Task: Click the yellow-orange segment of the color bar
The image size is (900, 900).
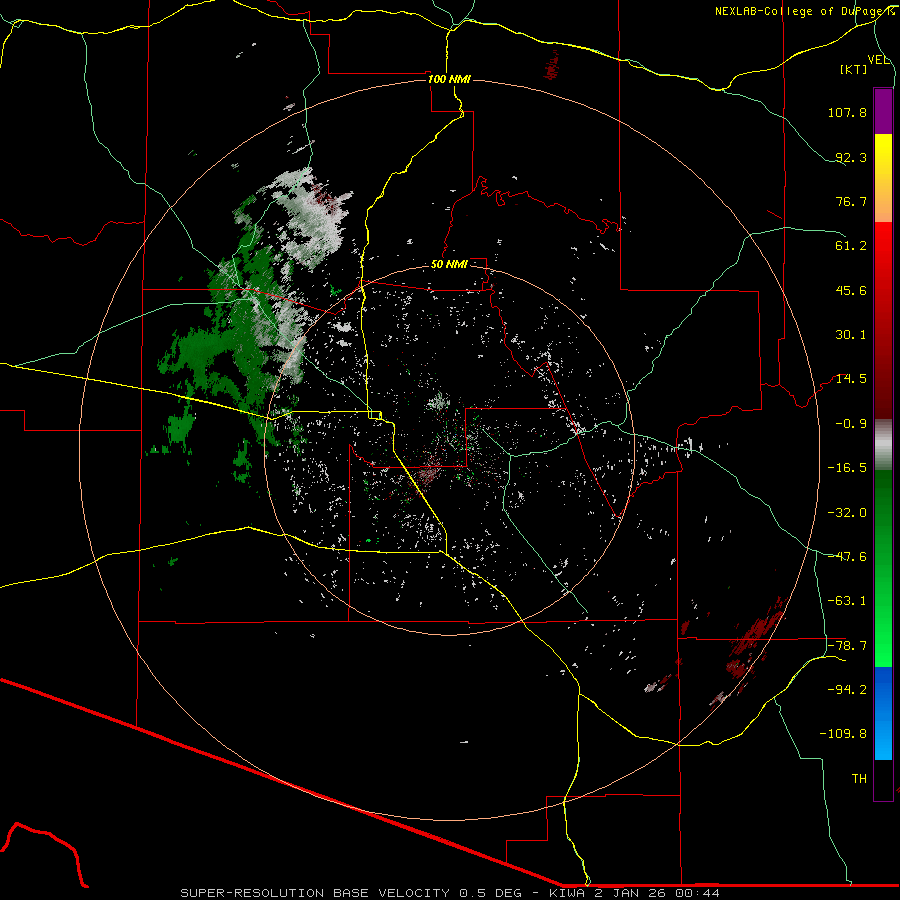Action: 883,178
